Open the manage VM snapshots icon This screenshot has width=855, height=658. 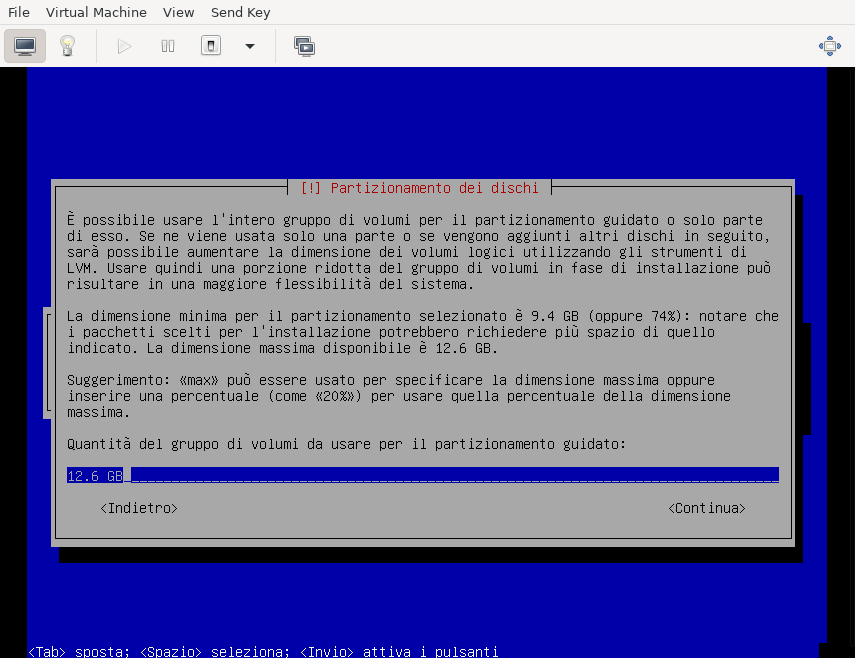[304, 46]
